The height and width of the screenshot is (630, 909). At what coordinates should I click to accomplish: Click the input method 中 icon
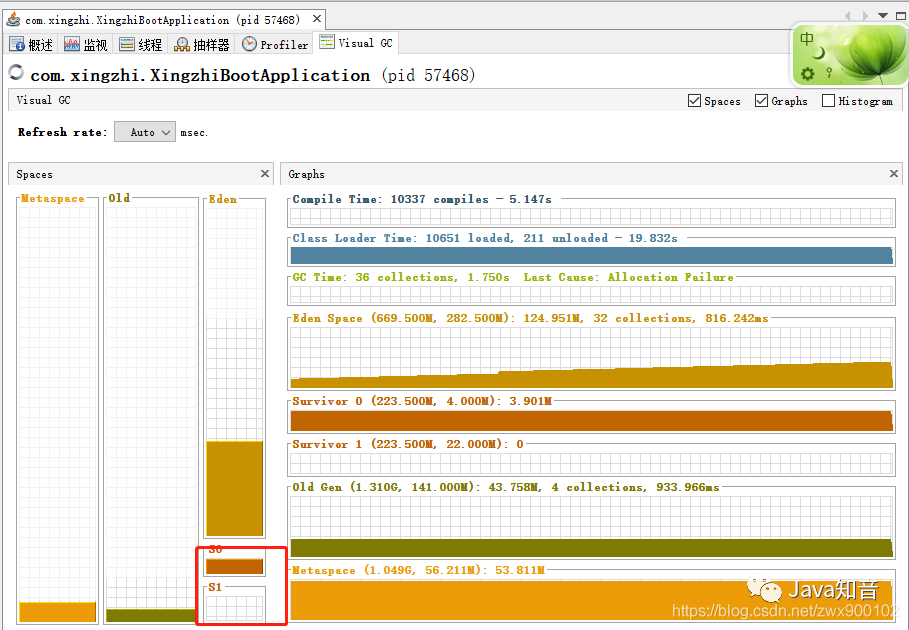coord(806,39)
